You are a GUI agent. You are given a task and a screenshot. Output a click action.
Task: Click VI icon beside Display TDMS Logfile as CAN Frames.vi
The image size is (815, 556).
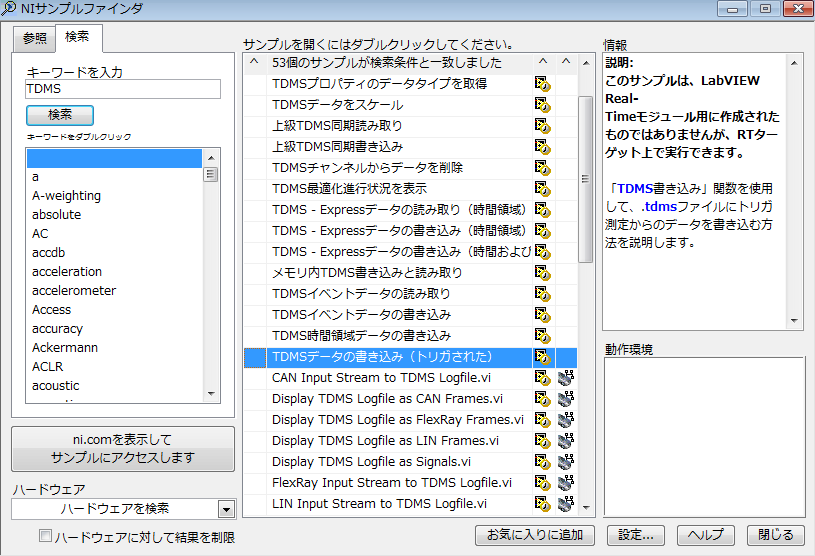[x=542, y=399]
